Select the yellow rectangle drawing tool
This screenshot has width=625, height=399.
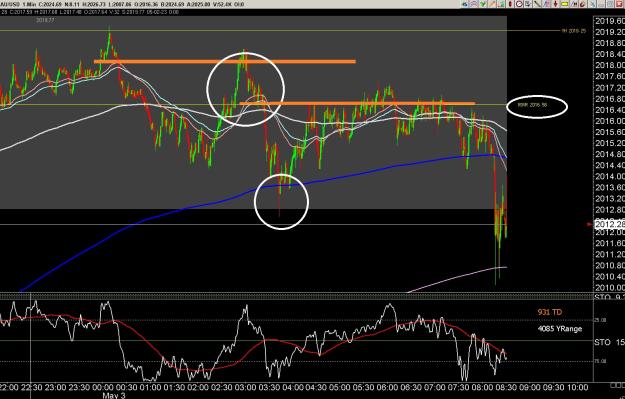tap(564, 4)
